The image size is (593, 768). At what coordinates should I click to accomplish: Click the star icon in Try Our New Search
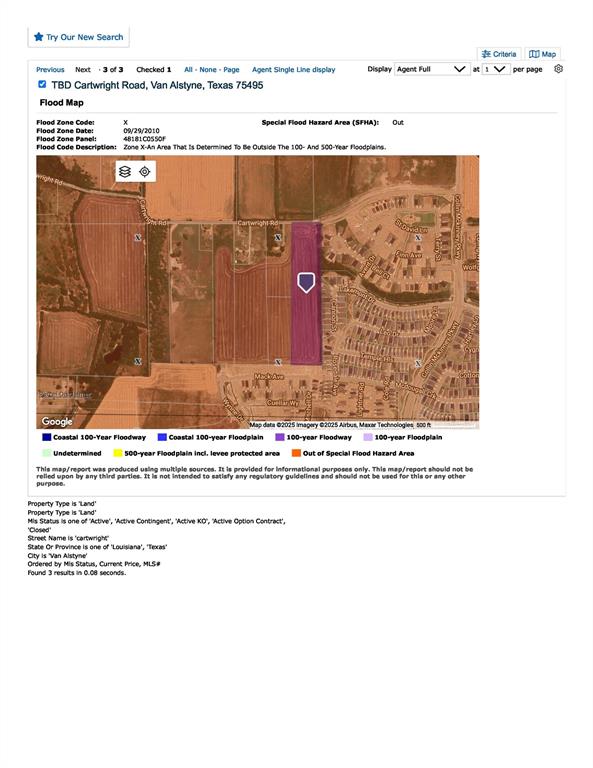click(39, 37)
